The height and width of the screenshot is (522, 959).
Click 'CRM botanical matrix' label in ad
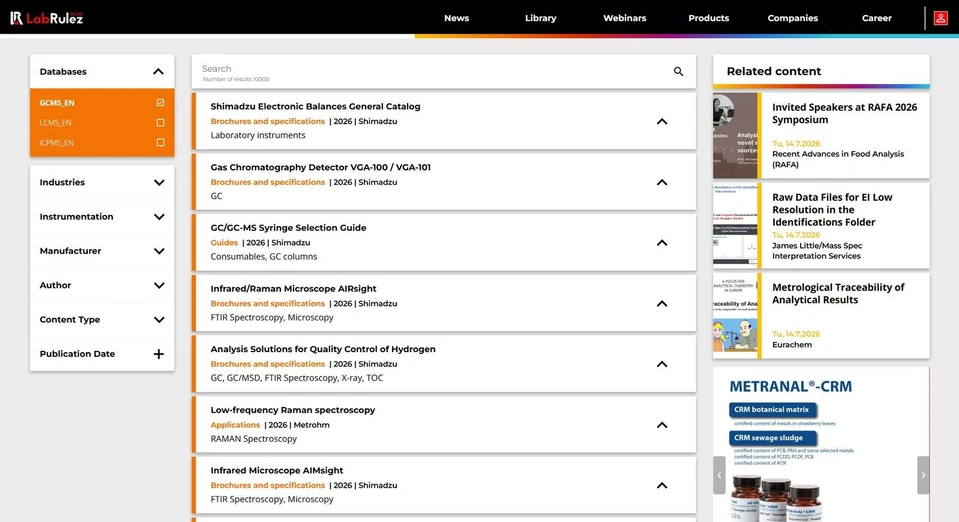[x=771, y=409]
